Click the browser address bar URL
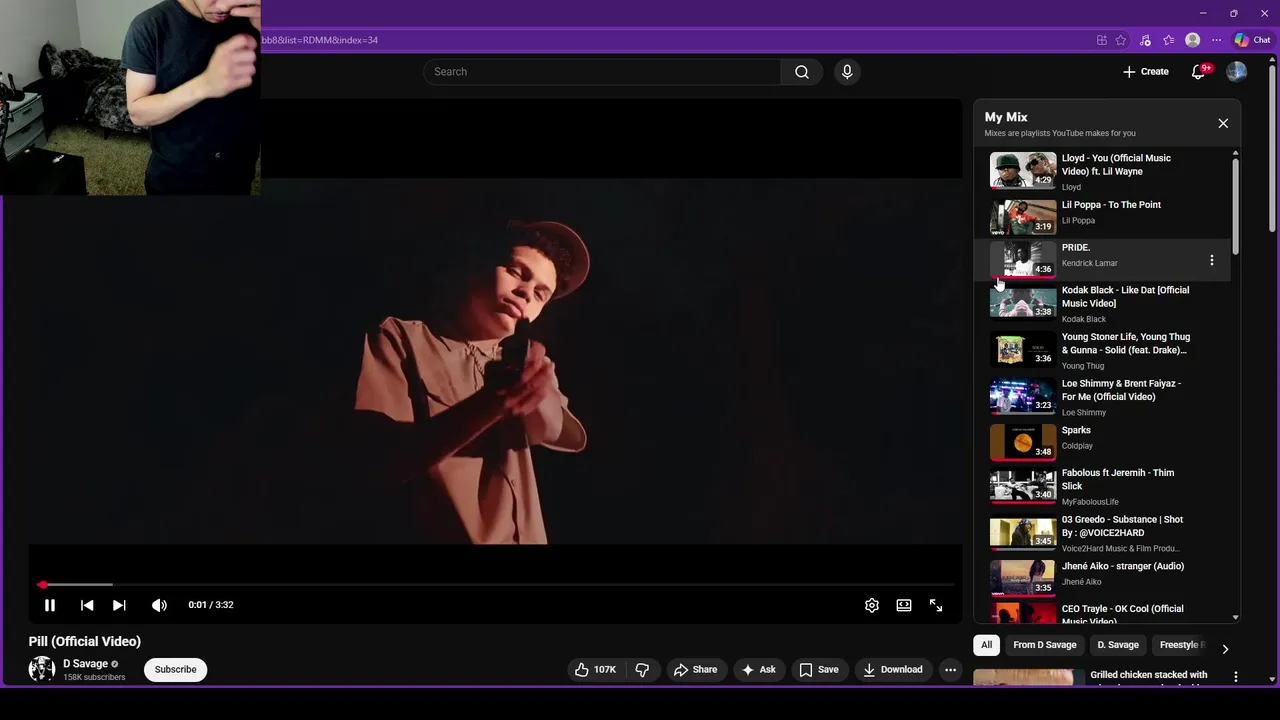This screenshot has height=720, width=1280. tap(320, 40)
